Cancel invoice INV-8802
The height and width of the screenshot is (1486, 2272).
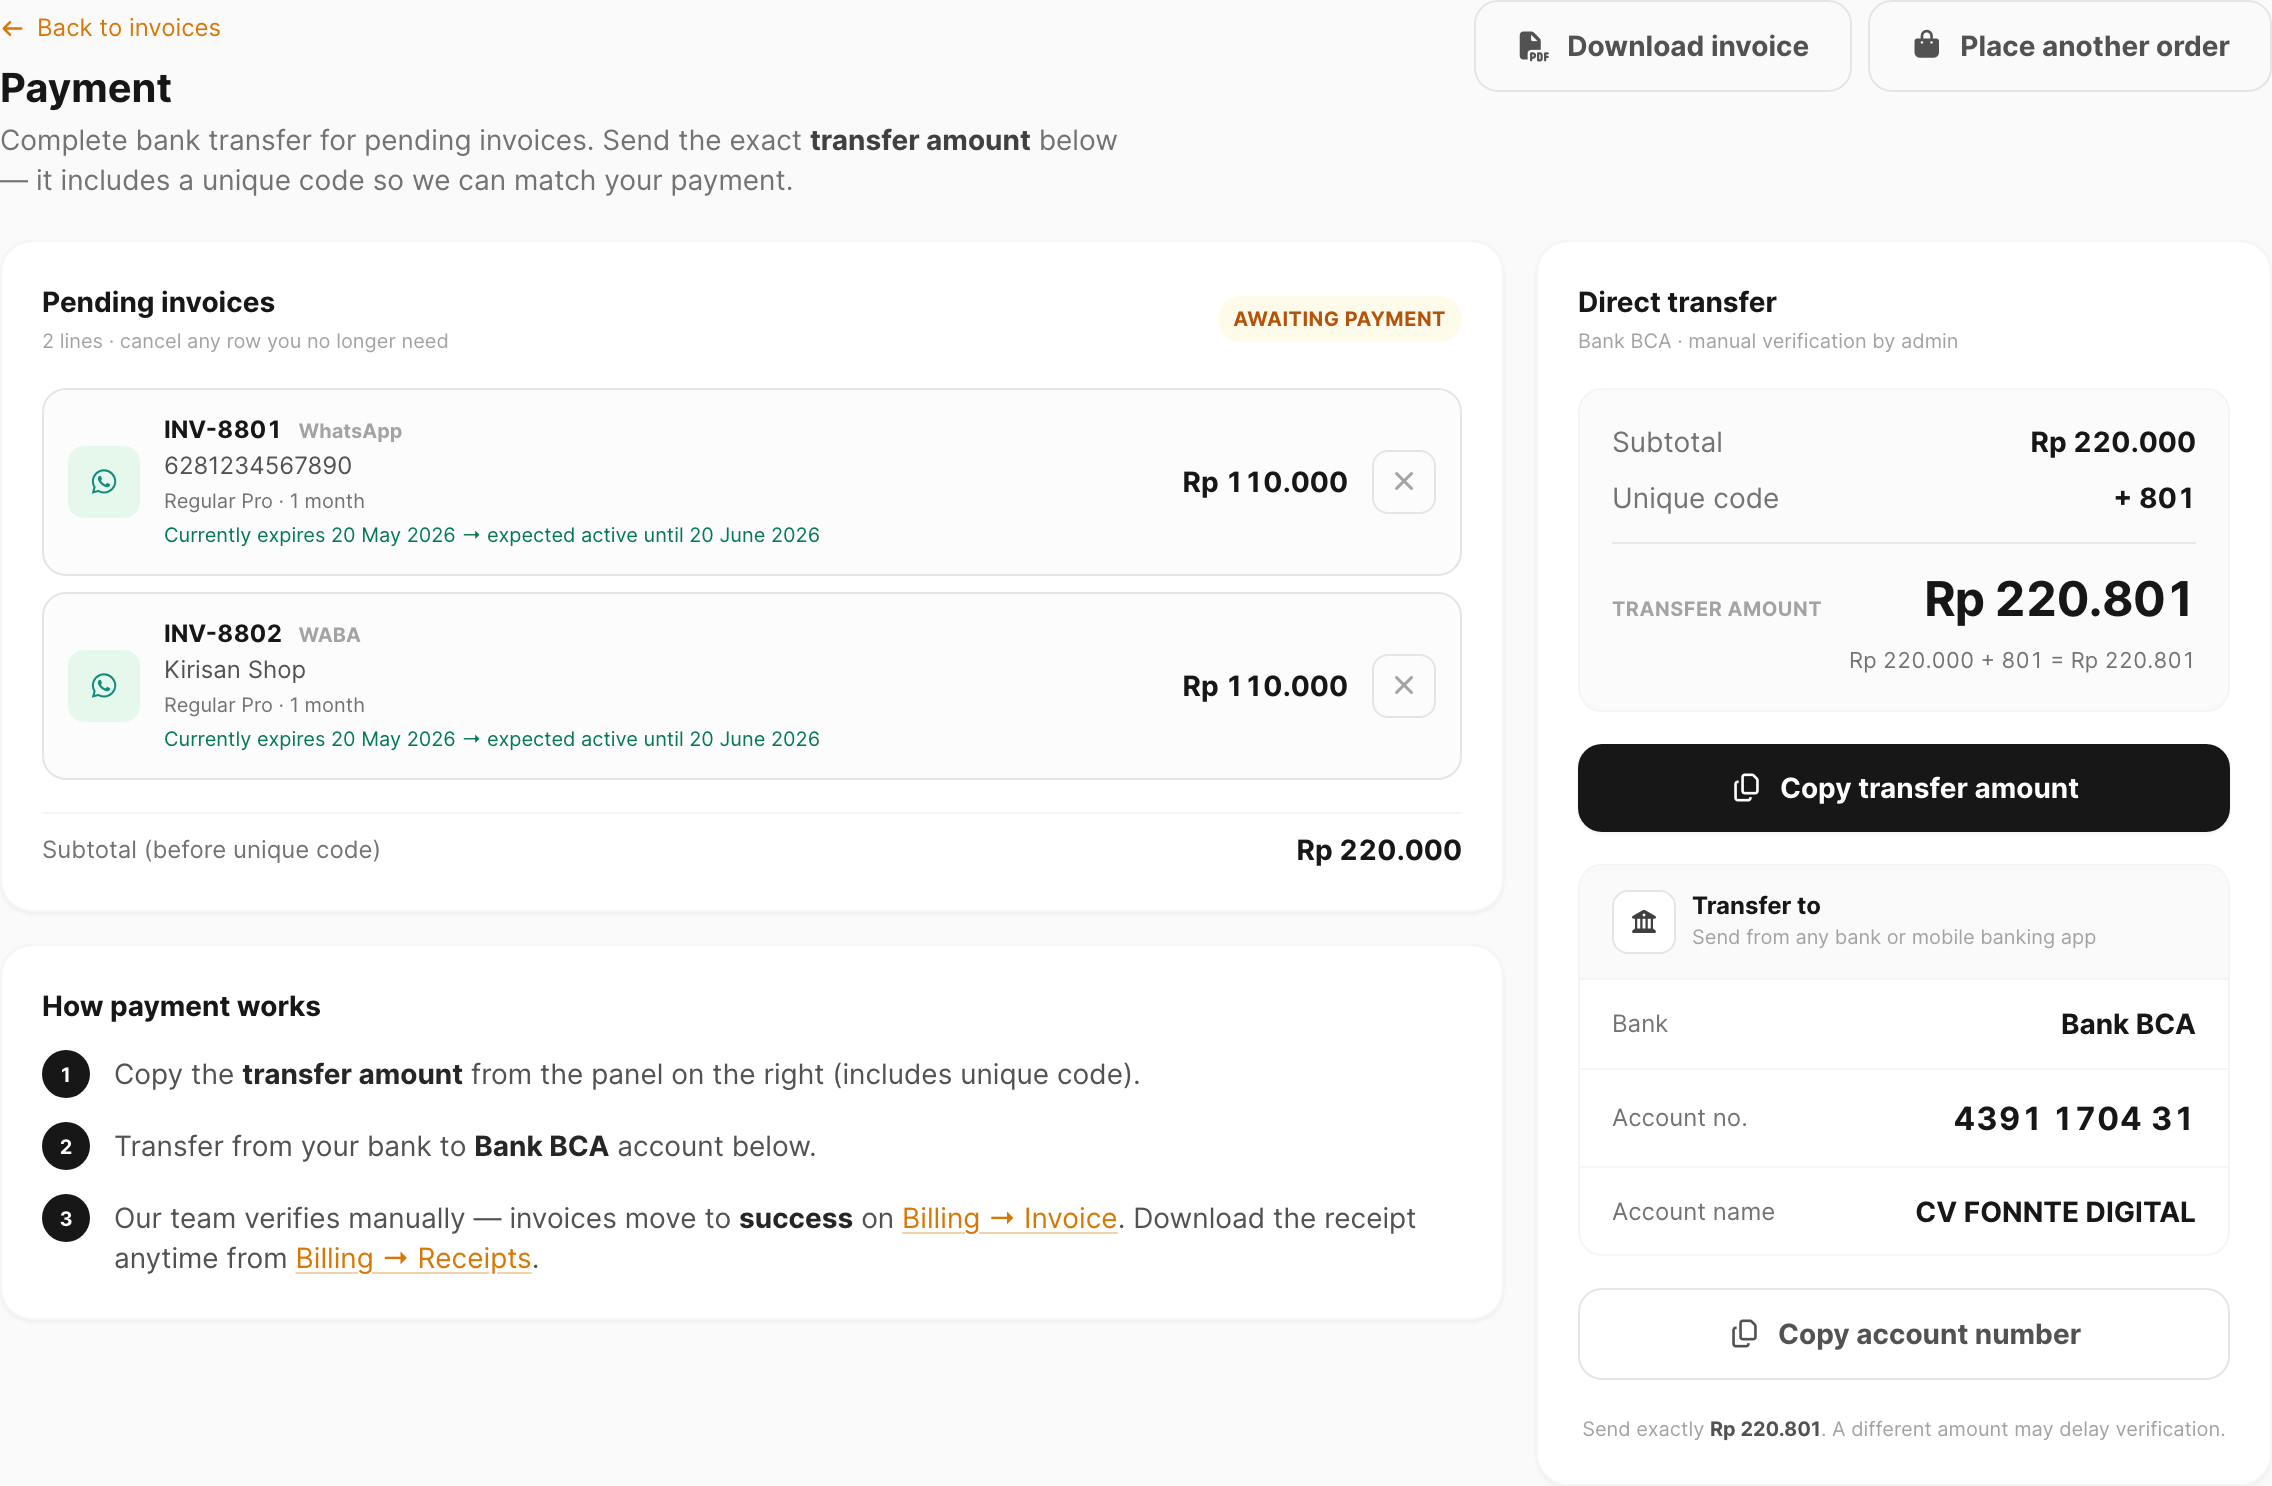point(1404,686)
